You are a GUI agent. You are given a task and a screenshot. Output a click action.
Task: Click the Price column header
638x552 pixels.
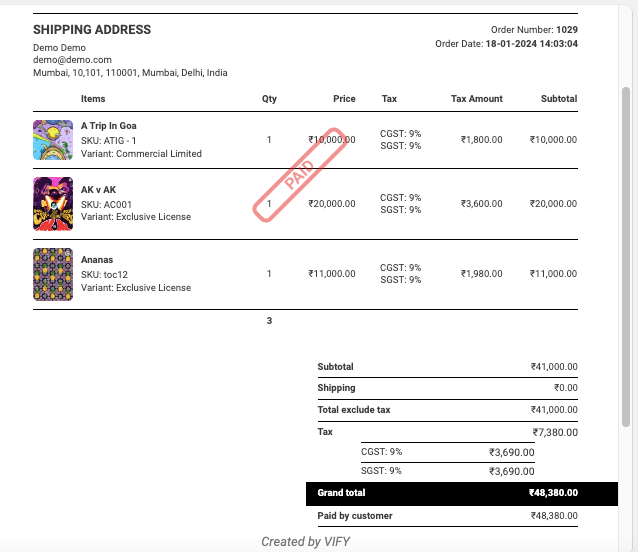coord(344,99)
